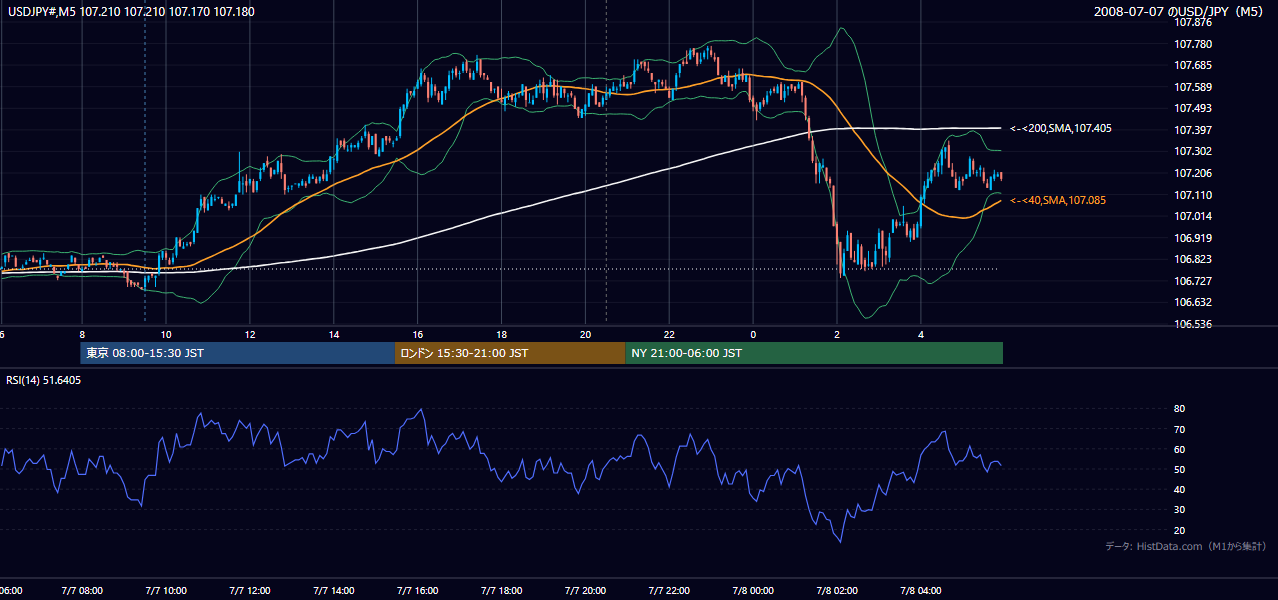Click hour tick 2 under the price chart
This screenshot has height=600, width=1278.
tap(838, 335)
